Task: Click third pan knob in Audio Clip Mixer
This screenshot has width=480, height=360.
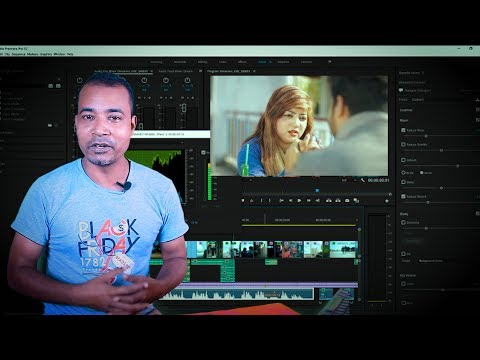Action: tap(144, 80)
